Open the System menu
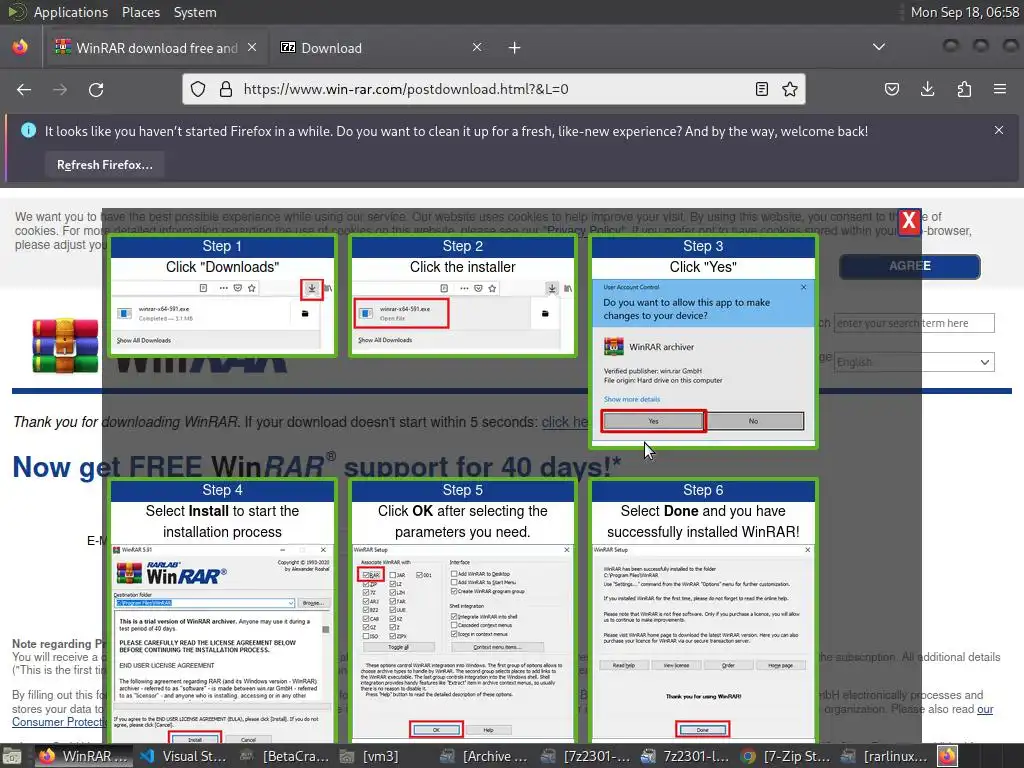 [x=195, y=12]
